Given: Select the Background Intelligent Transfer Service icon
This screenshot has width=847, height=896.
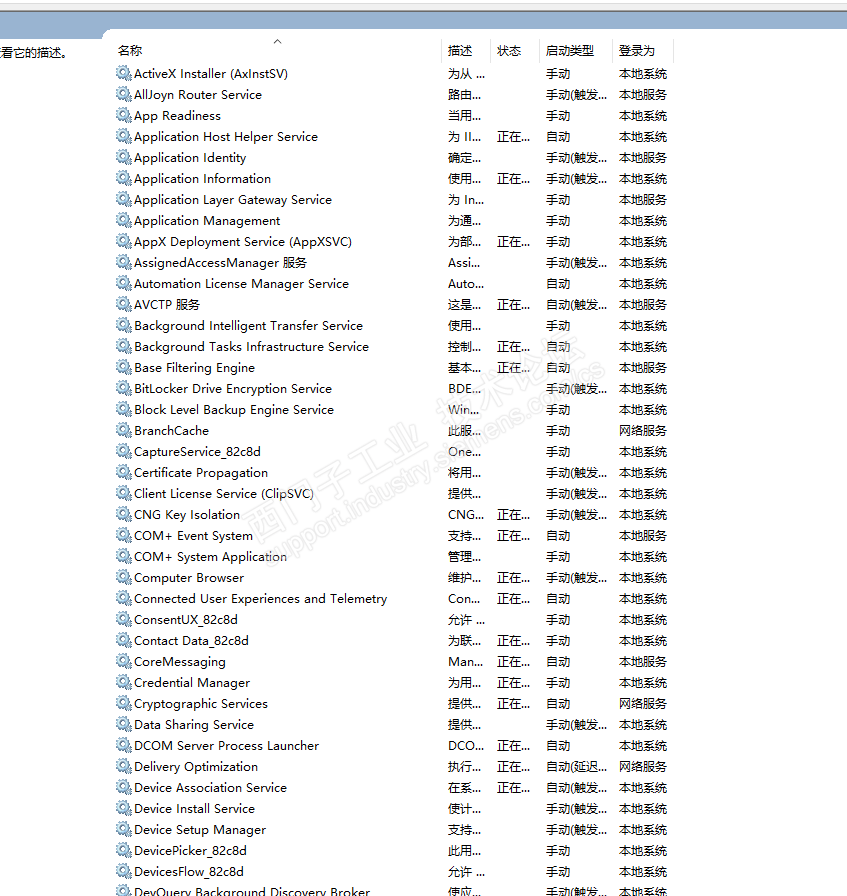Looking at the screenshot, I should coord(123,325).
